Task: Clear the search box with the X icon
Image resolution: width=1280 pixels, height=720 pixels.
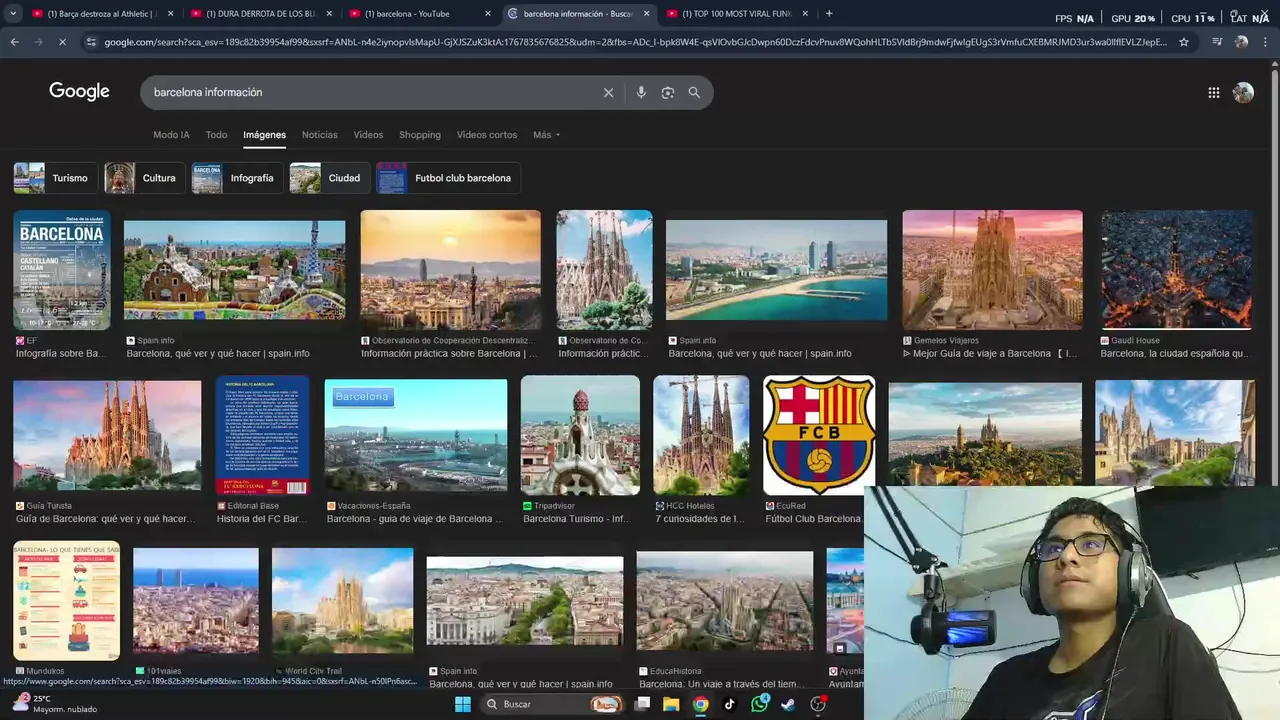Action: tap(608, 92)
